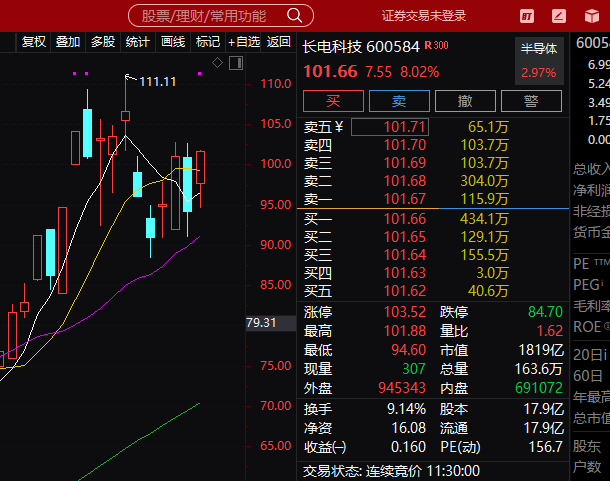Click the 8.02% change percentage

(420, 72)
